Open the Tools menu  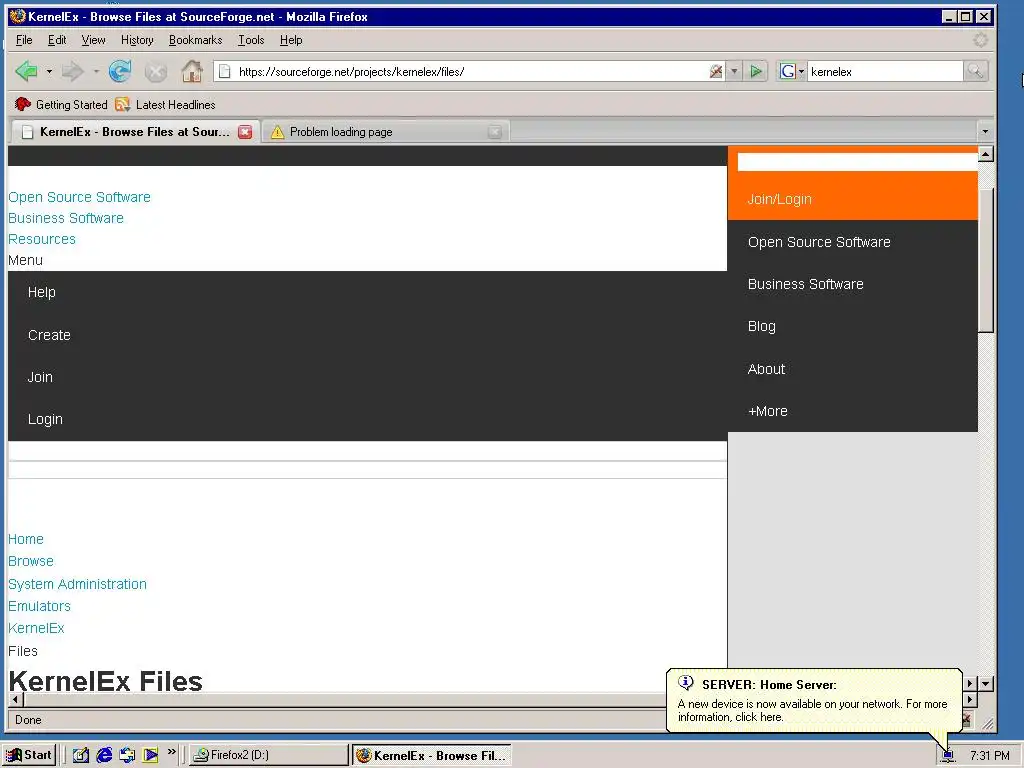[x=251, y=40]
